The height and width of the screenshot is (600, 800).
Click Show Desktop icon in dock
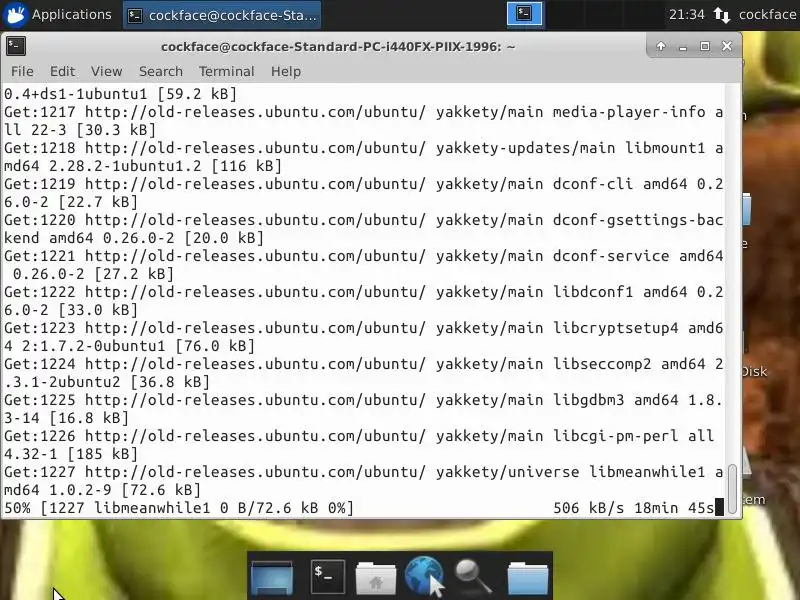coord(272,577)
